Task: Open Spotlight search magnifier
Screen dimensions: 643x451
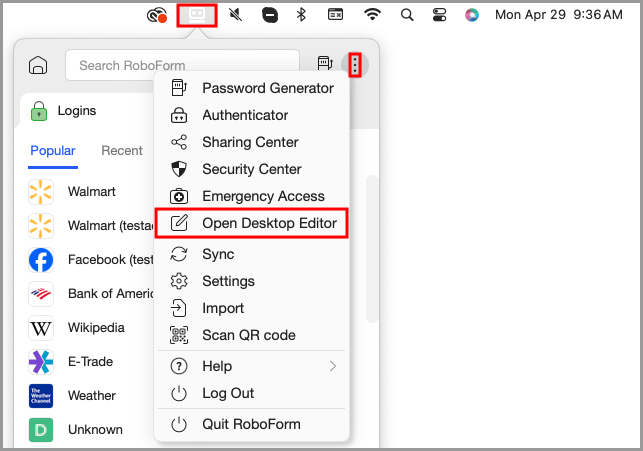Action: [407, 15]
